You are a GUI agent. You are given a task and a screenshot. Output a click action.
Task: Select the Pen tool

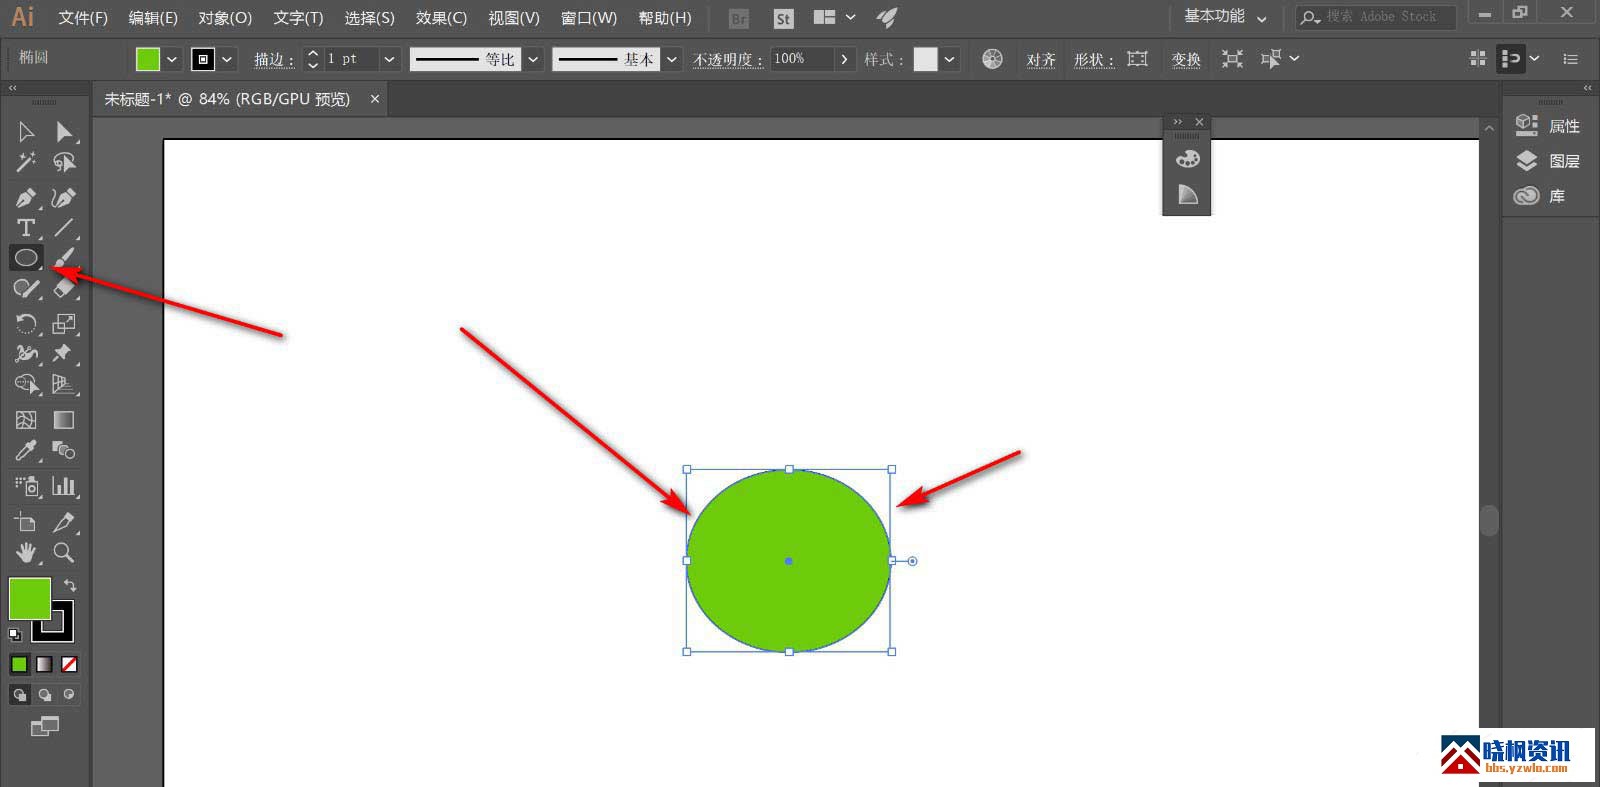point(26,198)
